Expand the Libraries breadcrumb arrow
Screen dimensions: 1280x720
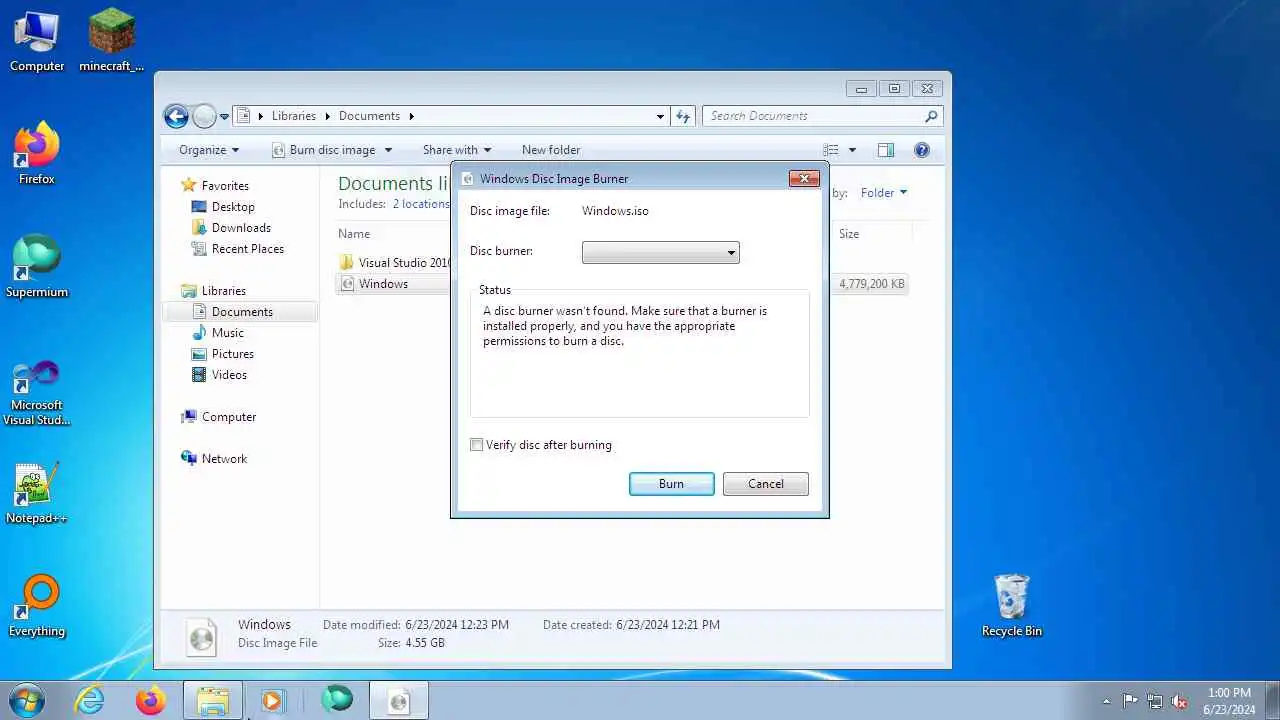point(326,116)
